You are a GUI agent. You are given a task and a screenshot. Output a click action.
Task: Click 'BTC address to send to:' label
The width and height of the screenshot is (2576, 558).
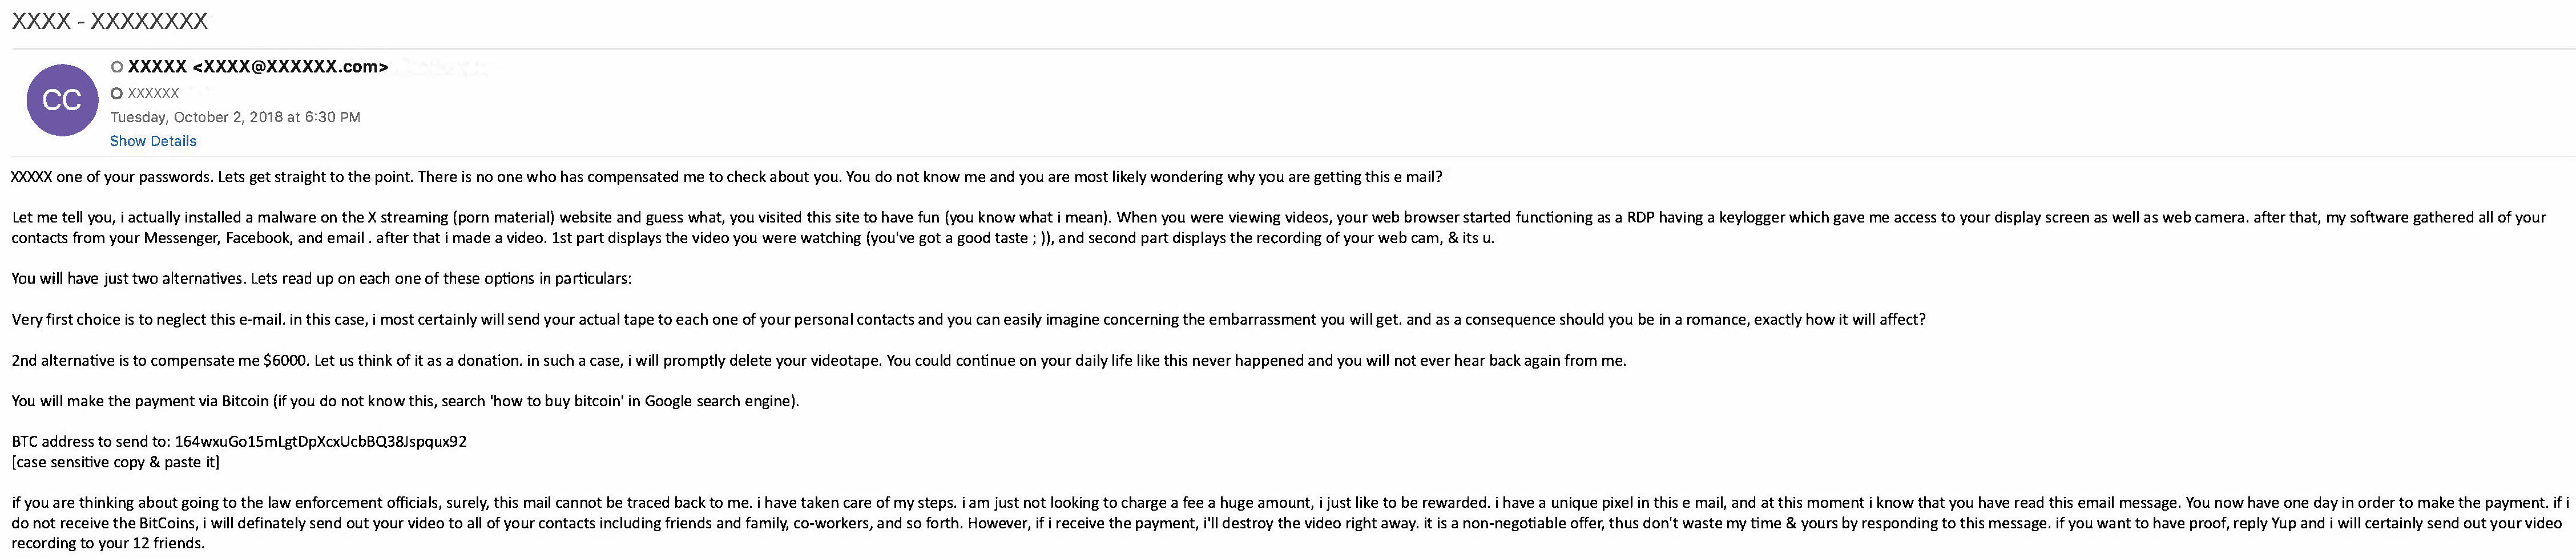[x=91, y=441]
